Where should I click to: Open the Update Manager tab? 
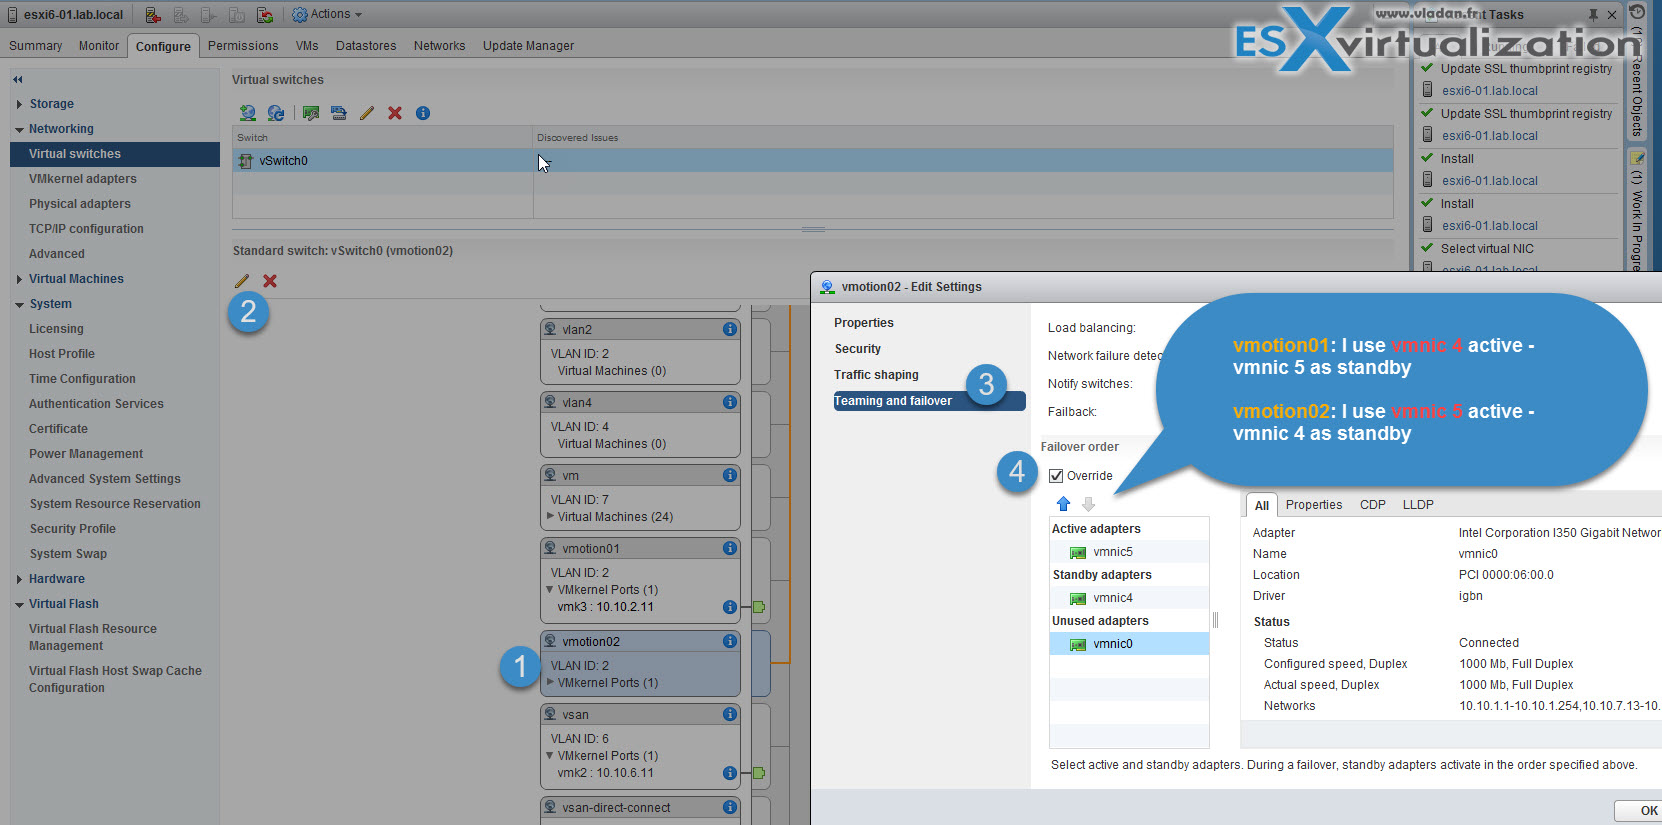point(528,46)
